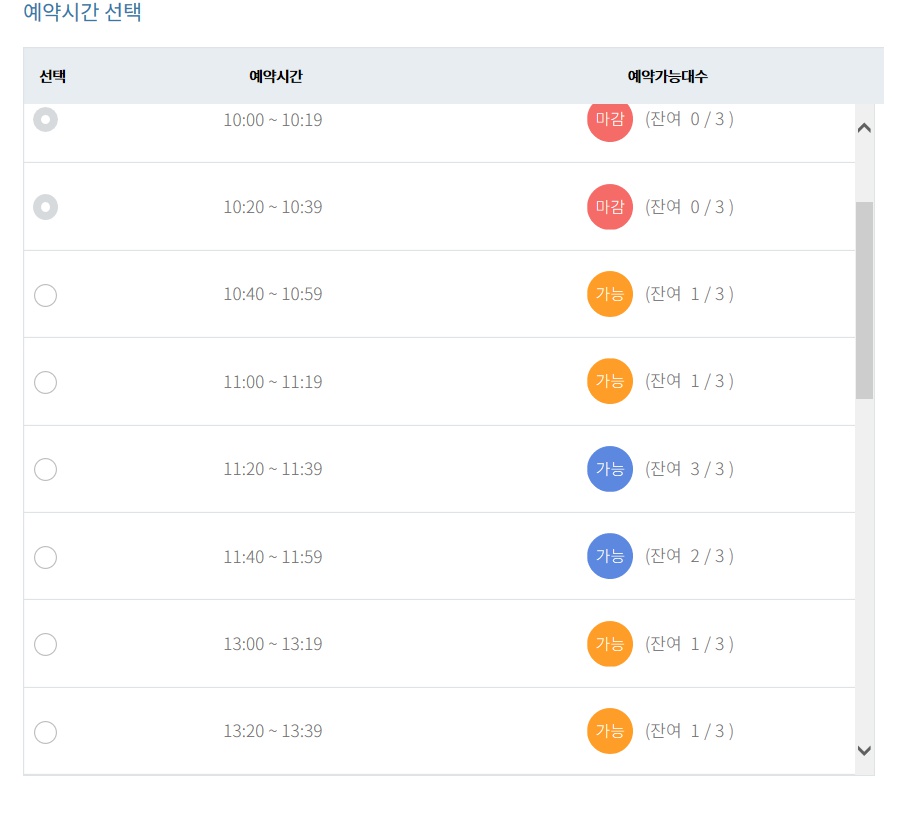Select the 11:00 ~ 11:19 radio button

[x=46, y=382]
